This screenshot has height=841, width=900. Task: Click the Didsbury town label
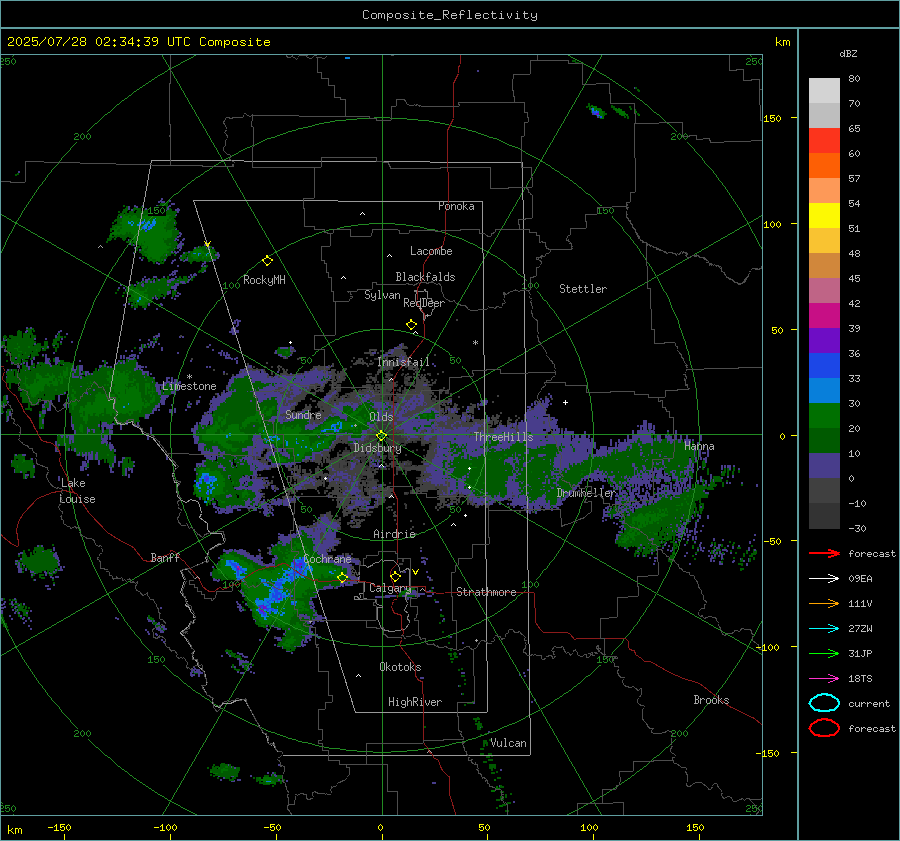(x=378, y=448)
